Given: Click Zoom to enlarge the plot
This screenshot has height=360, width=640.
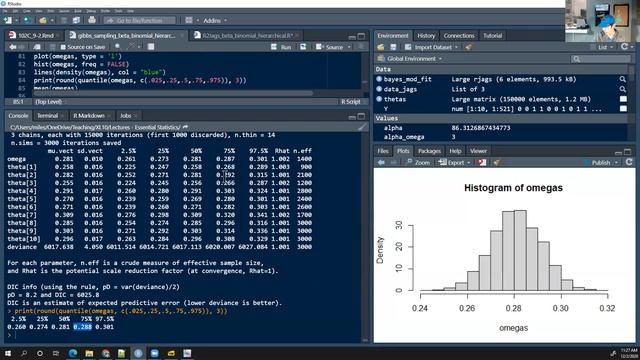Looking at the screenshot, I should [418, 162].
